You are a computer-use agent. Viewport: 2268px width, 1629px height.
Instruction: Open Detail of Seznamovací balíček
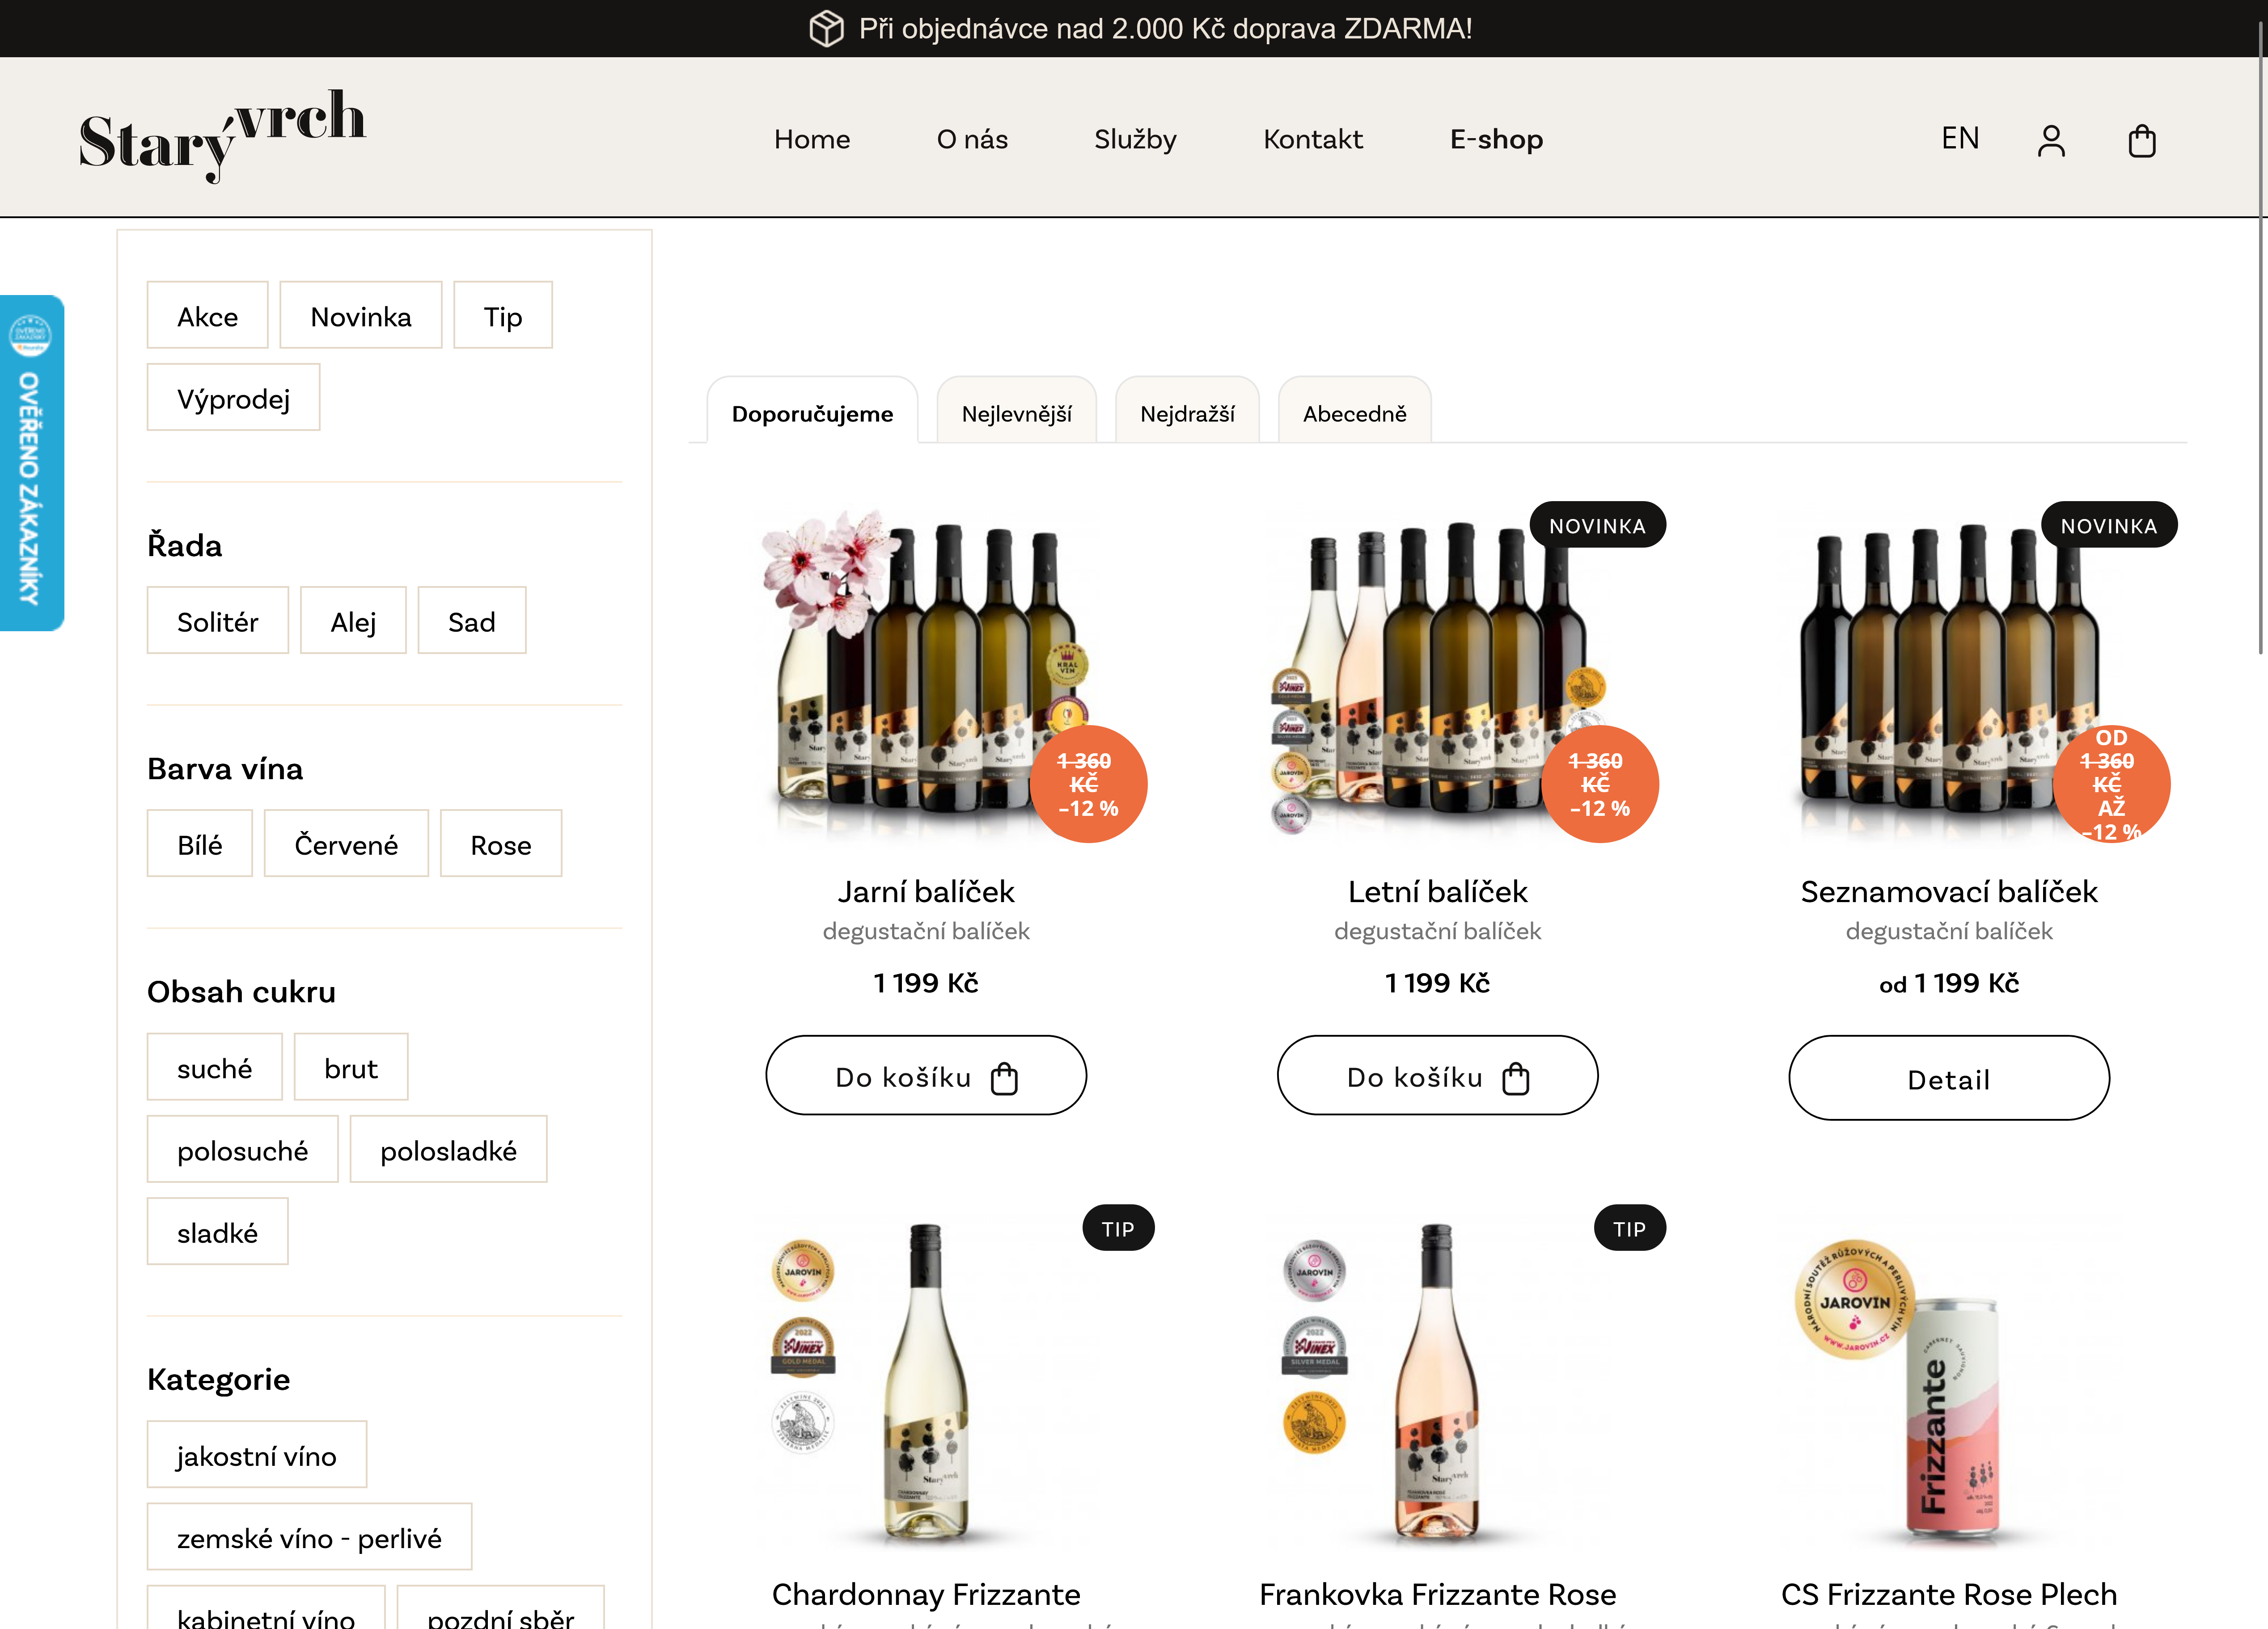click(x=1949, y=1078)
